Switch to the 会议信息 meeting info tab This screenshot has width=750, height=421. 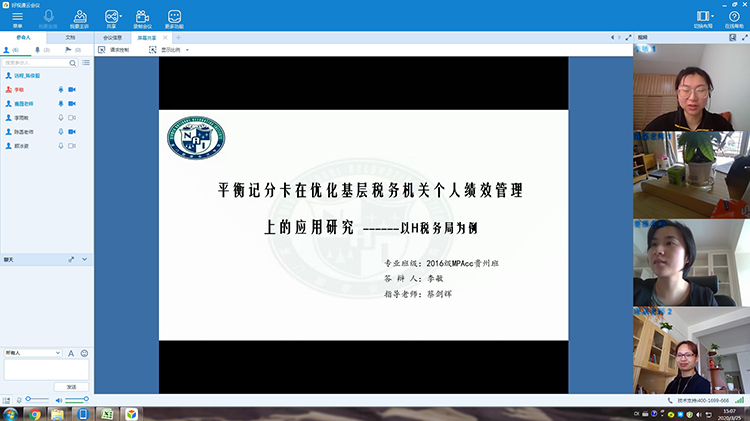click(114, 37)
